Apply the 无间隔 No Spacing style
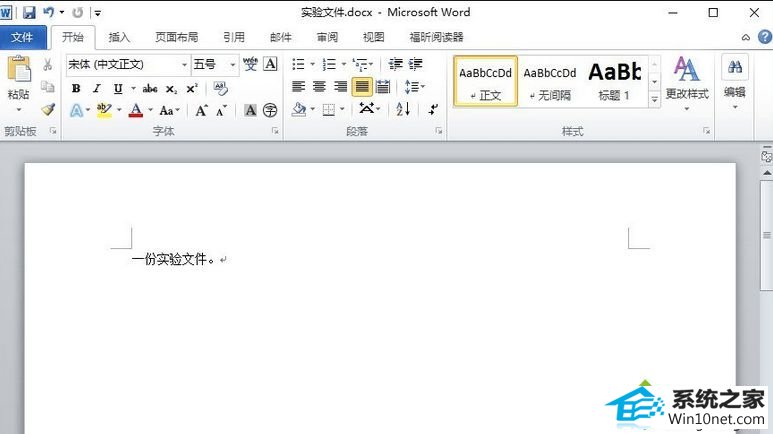This screenshot has width=773, height=434. pos(550,81)
